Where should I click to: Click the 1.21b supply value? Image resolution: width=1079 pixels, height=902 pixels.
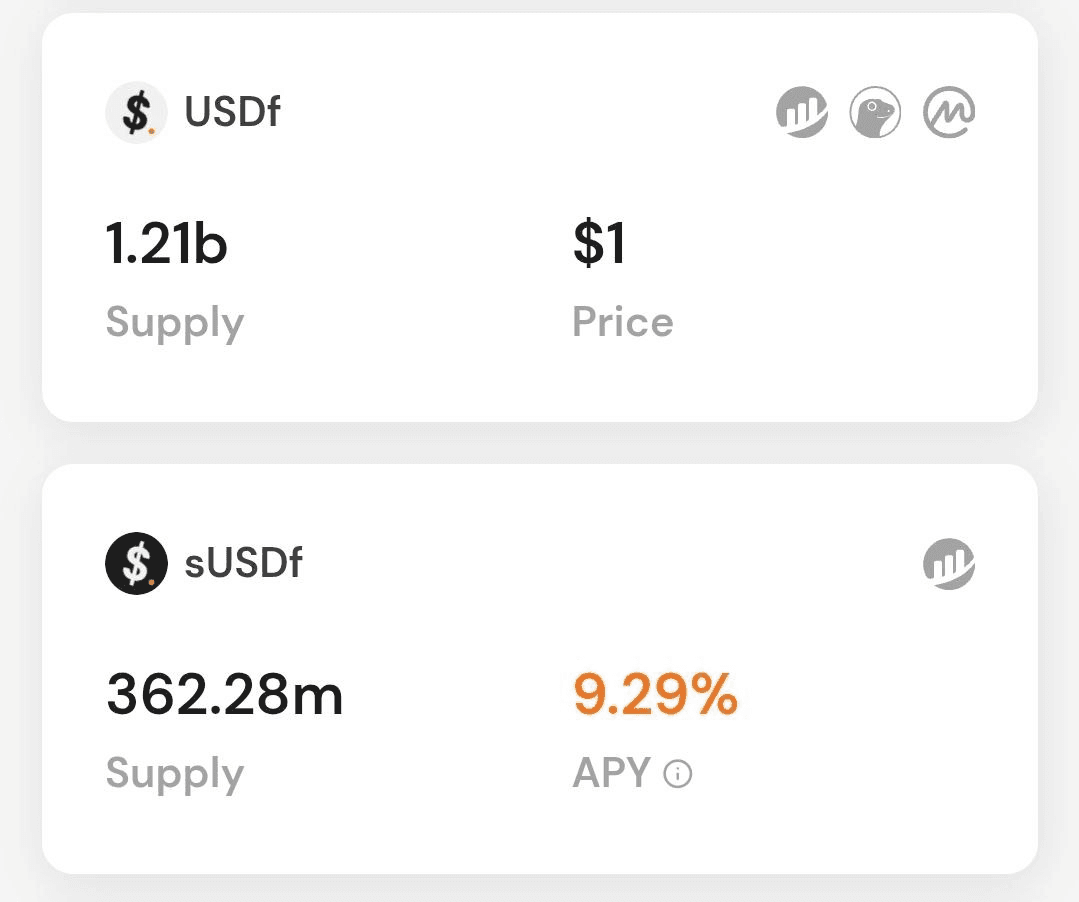tap(167, 244)
